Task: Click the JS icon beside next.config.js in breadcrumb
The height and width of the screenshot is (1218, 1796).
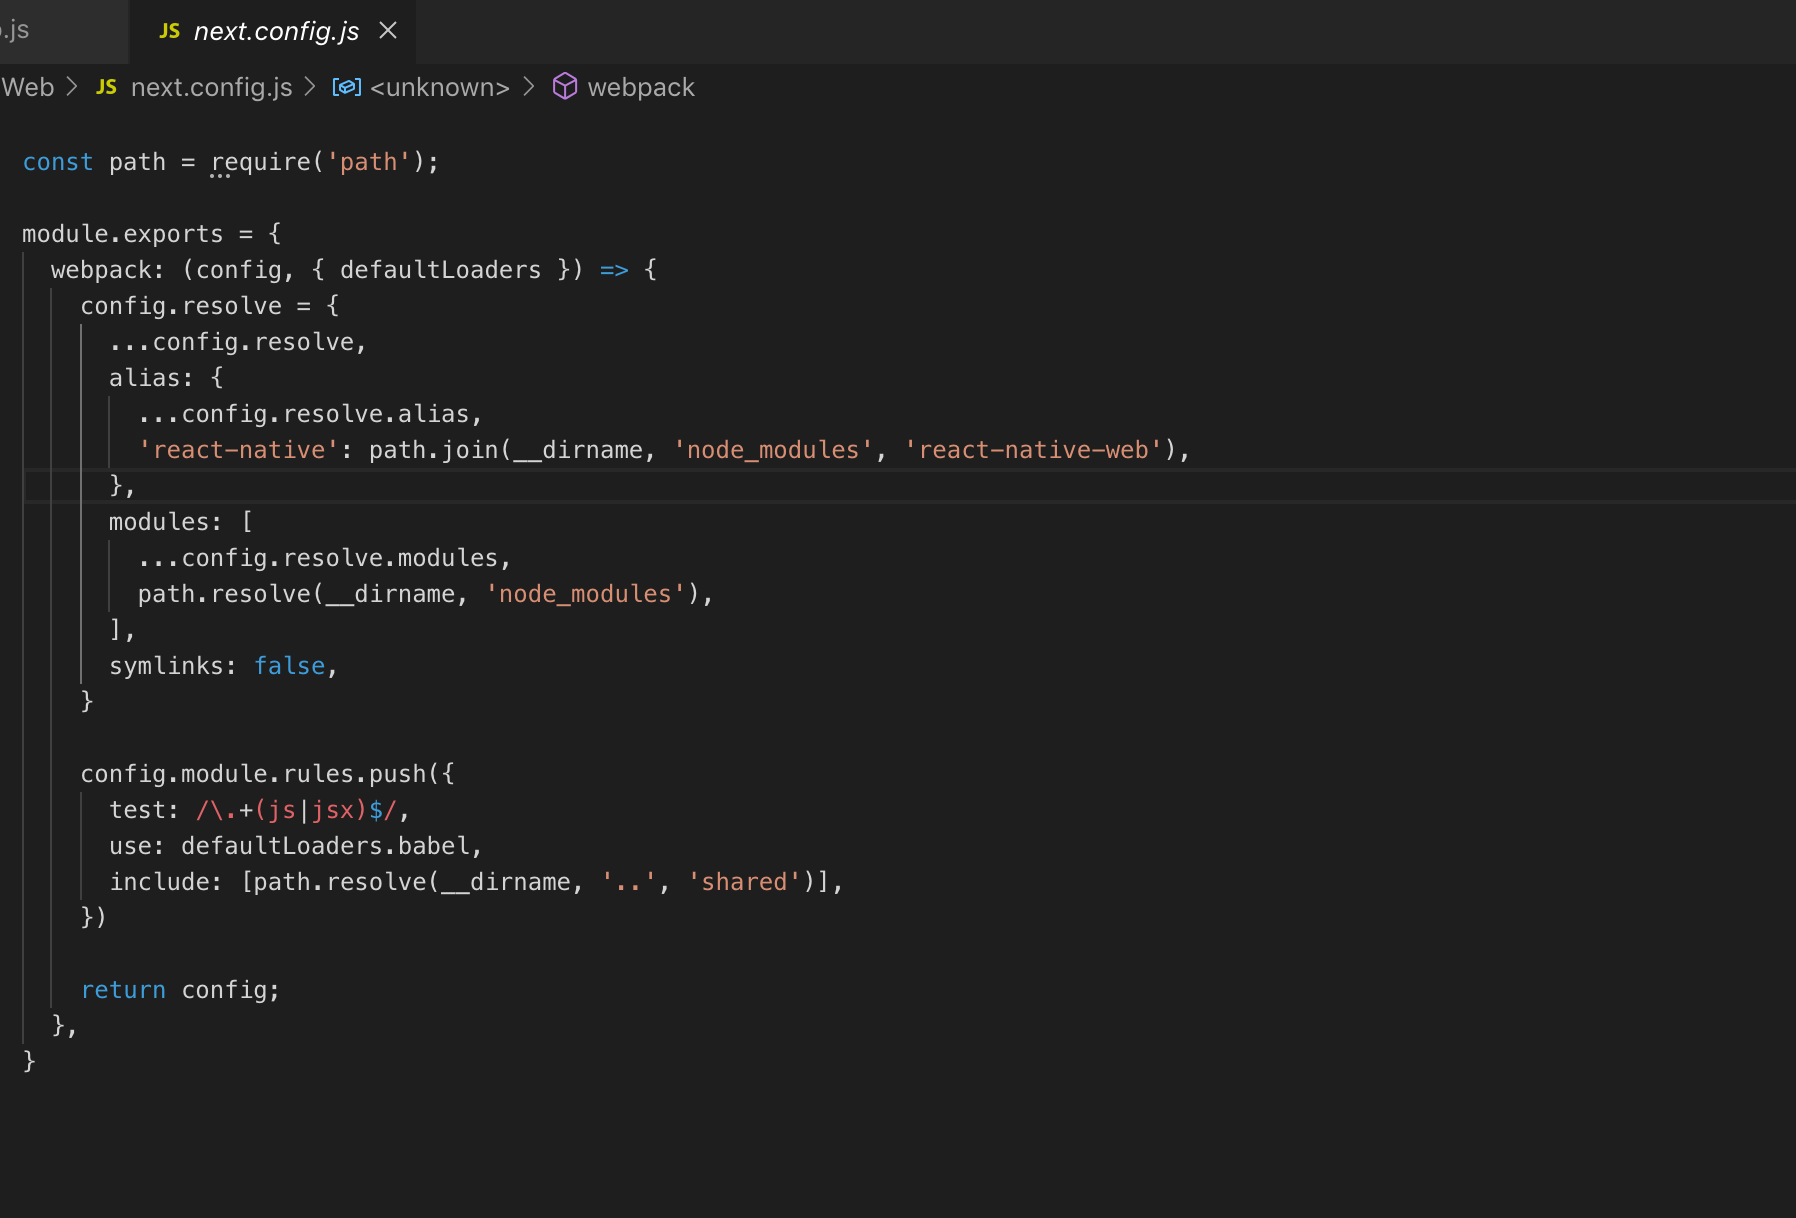Action: point(106,87)
